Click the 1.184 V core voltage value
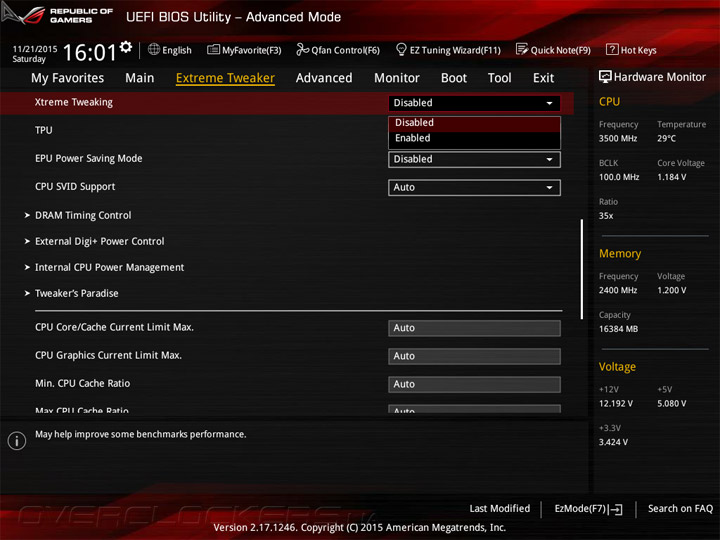720x540 pixels. (671, 177)
